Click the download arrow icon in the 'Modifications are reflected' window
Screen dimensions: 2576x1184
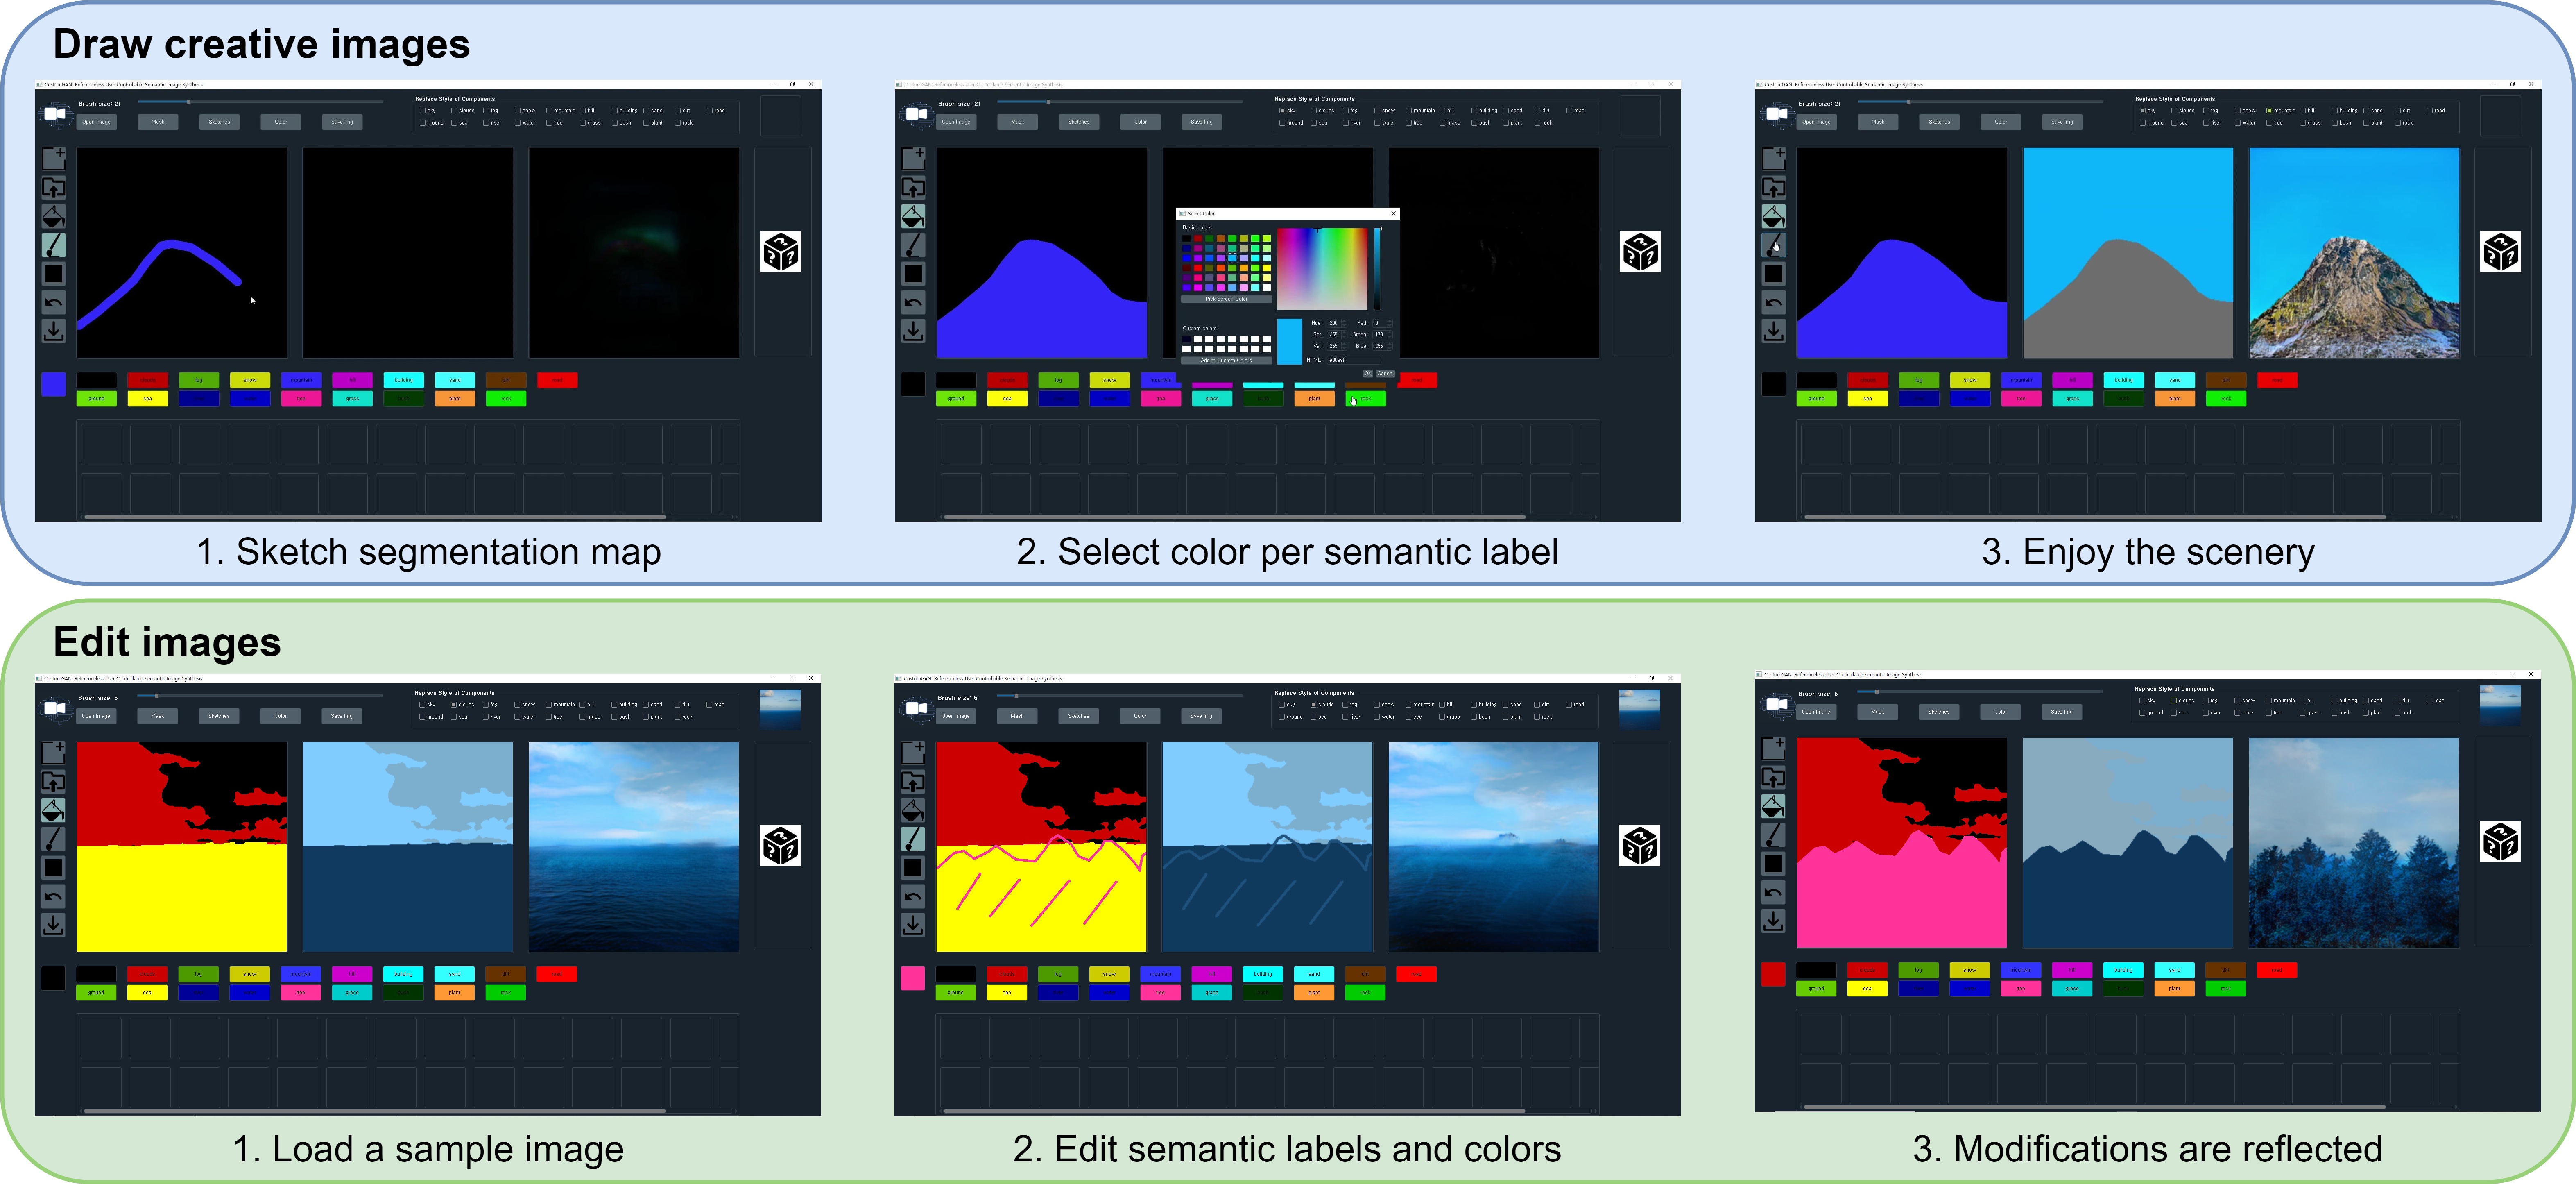(x=1773, y=921)
